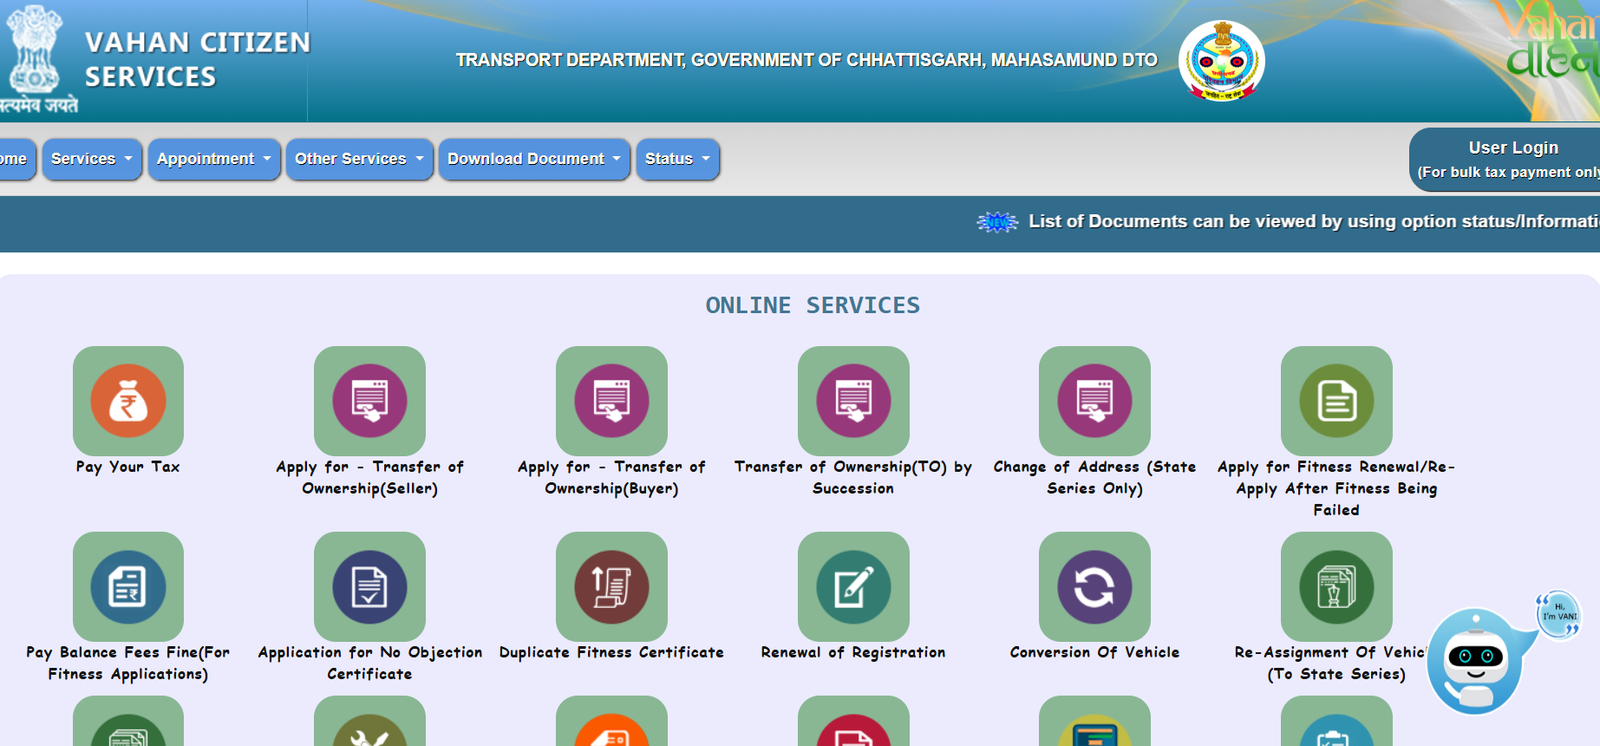The image size is (1600, 746).
Task: Click Renewal of Registration label text
Action: click(853, 652)
